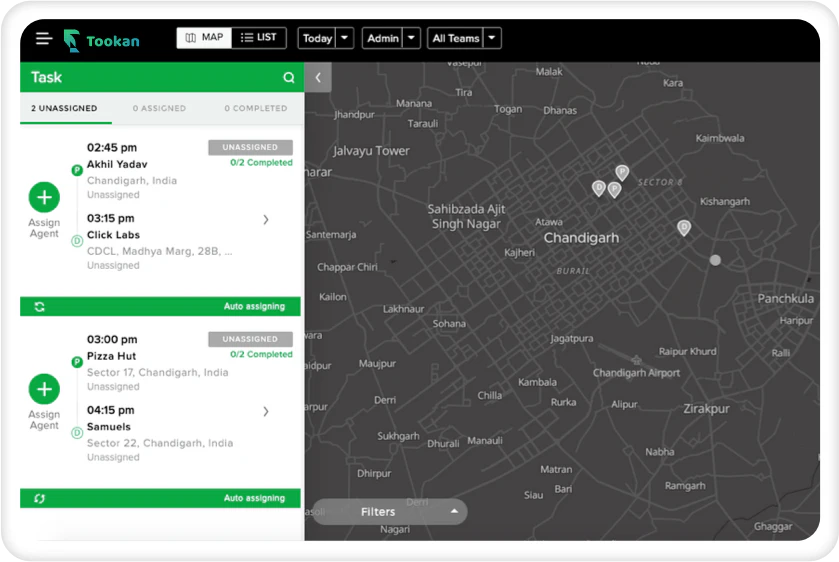Switch to MAP view
This screenshot has height=562, width=839.
click(204, 37)
